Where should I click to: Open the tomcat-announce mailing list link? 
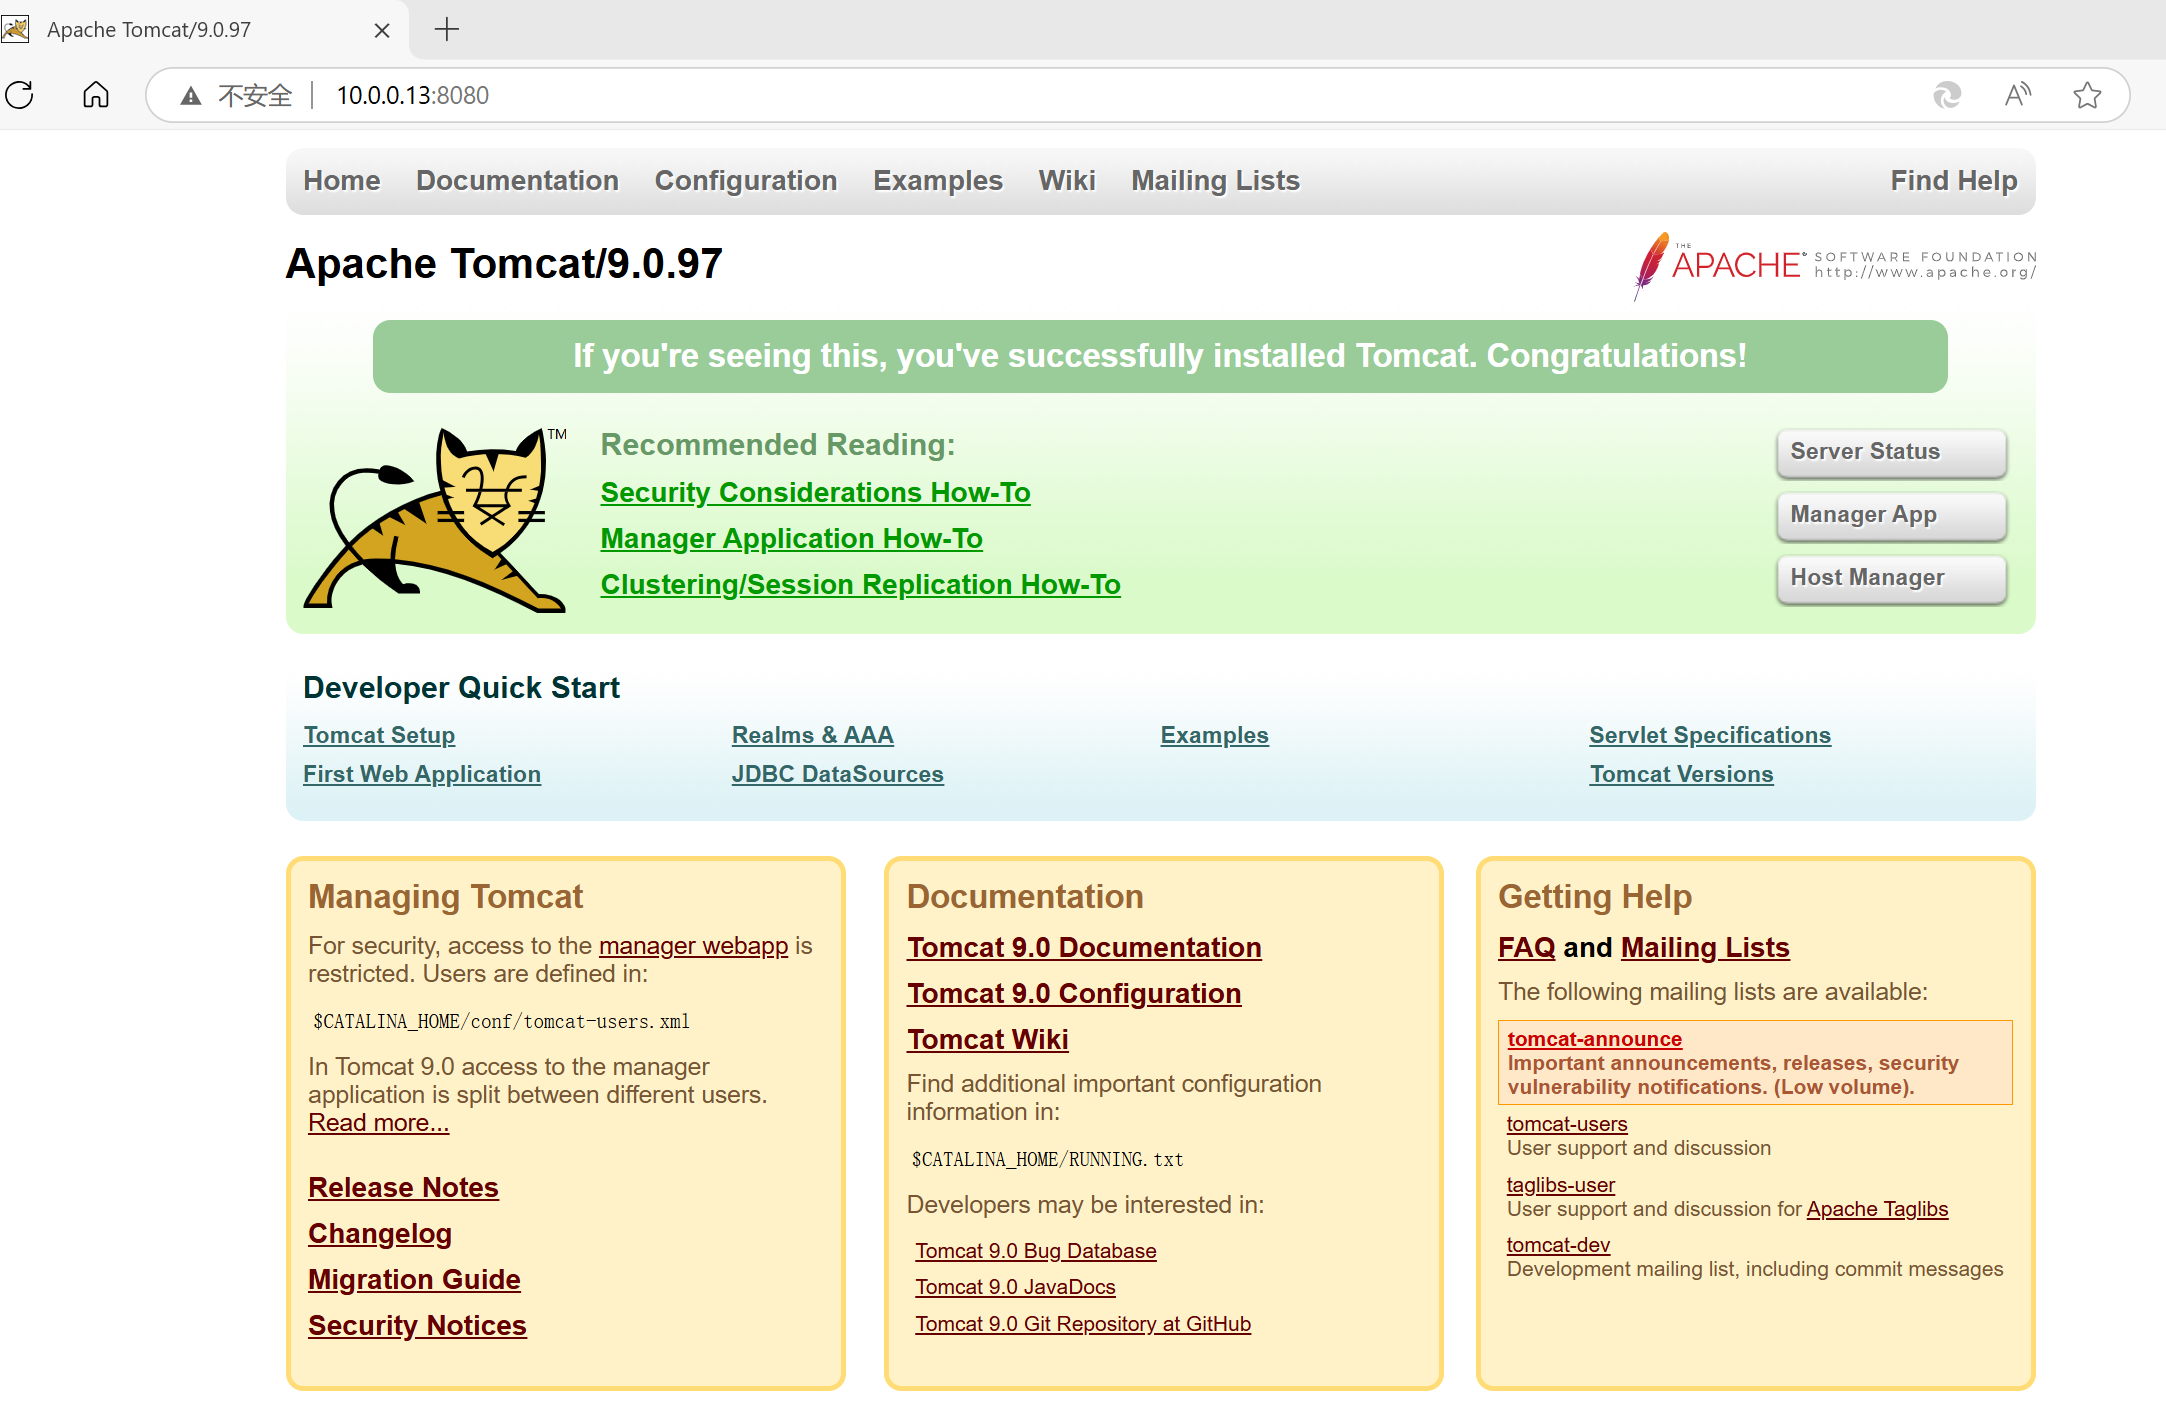pyautogui.click(x=1595, y=1039)
